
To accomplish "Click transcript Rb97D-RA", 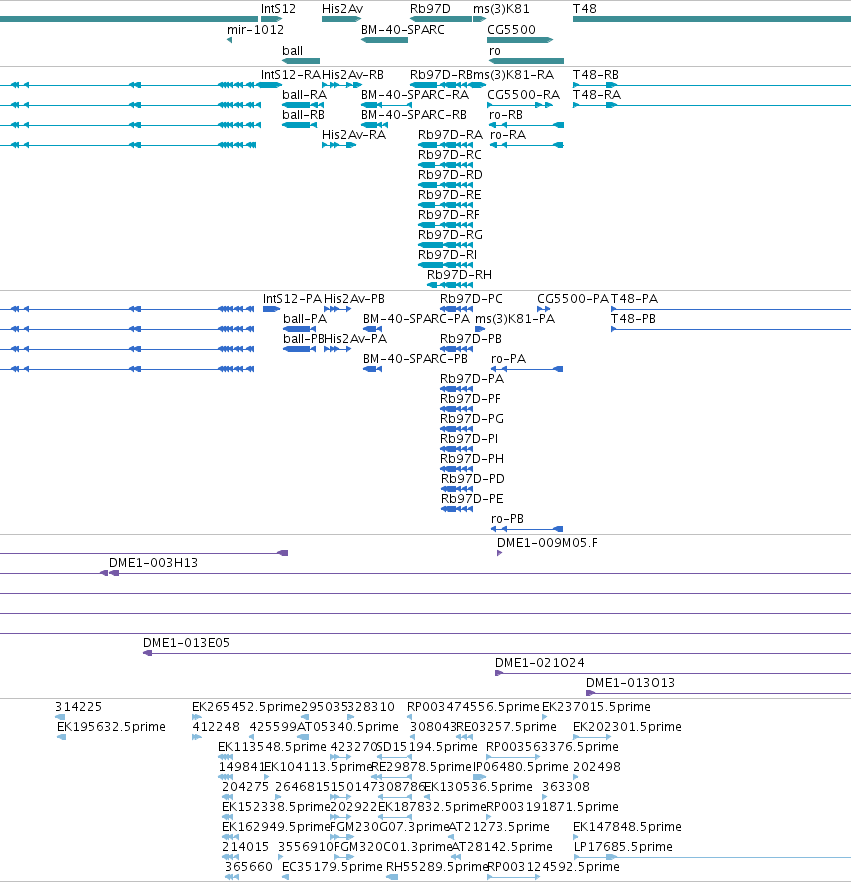I will [451, 135].
